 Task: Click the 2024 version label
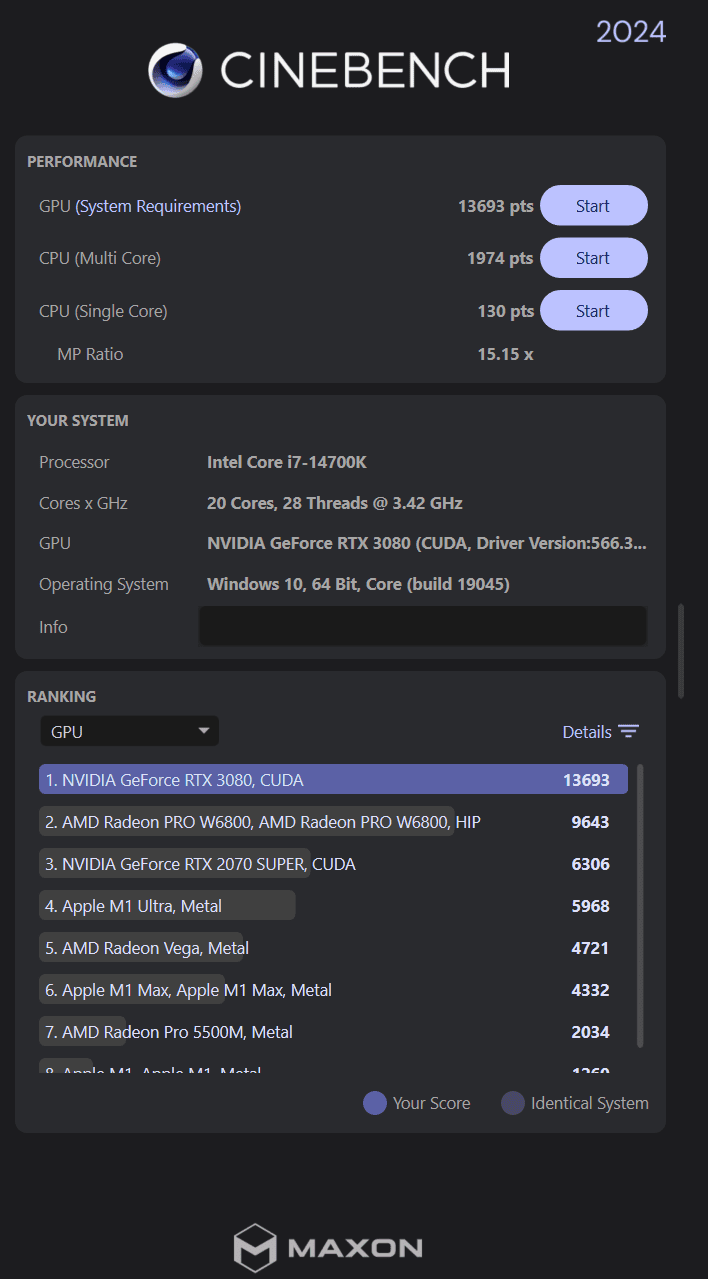(631, 32)
